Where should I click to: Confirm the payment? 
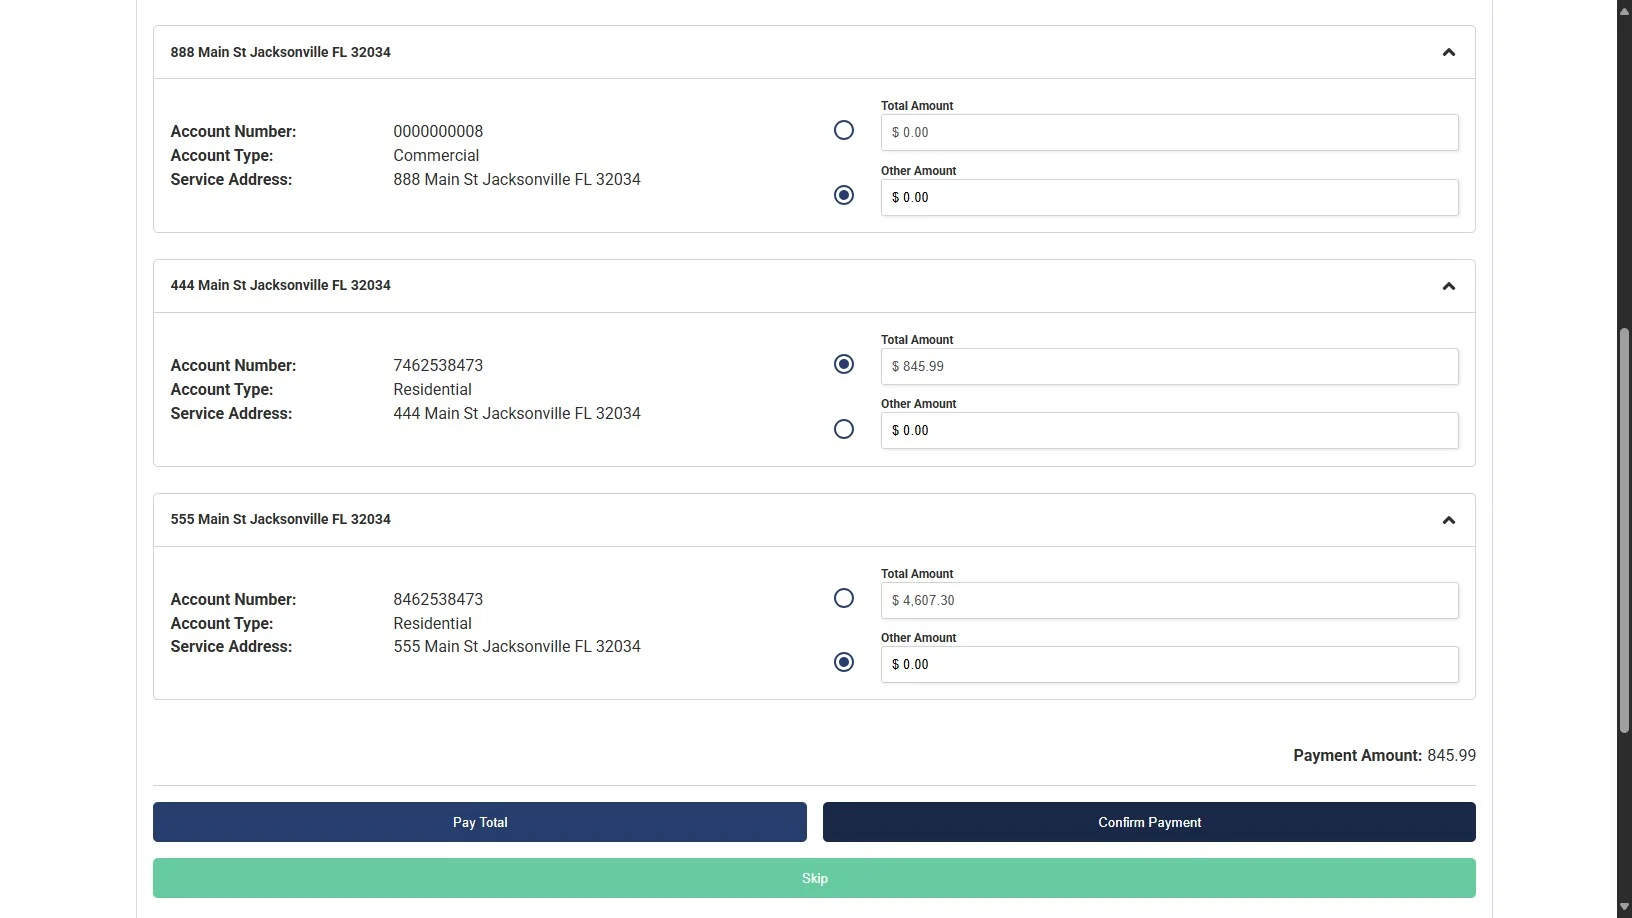1149,822
